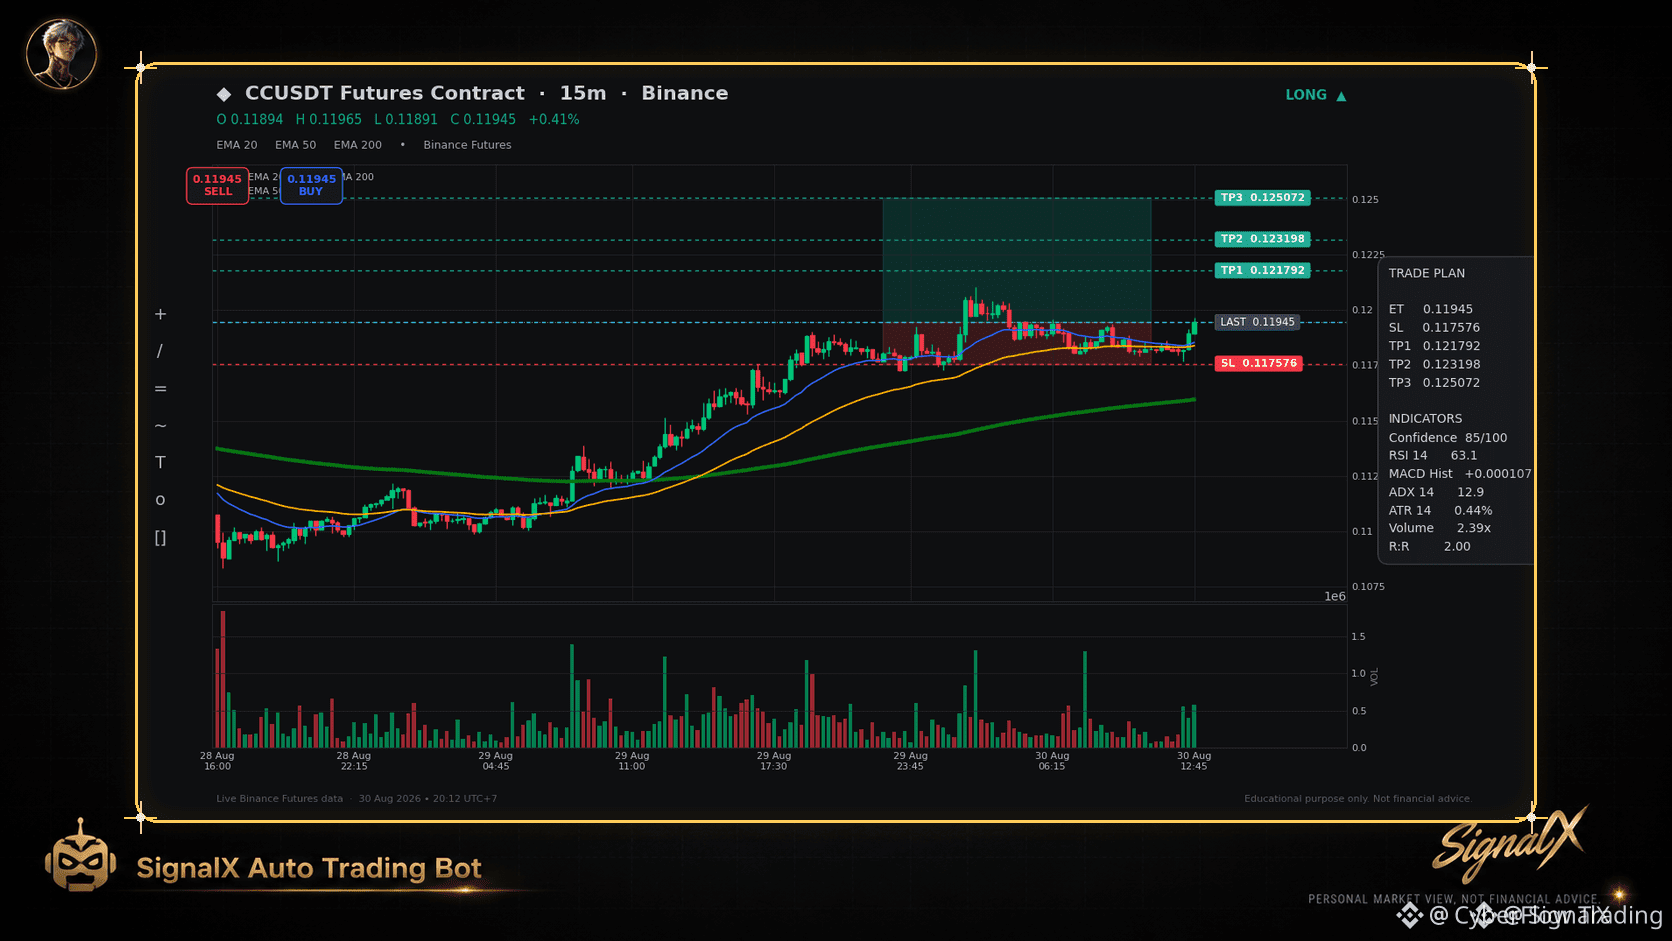The image size is (1672, 941).
Task: Click the TP3 0.125072 row in Trade Plan
Action: (1434, 383)
